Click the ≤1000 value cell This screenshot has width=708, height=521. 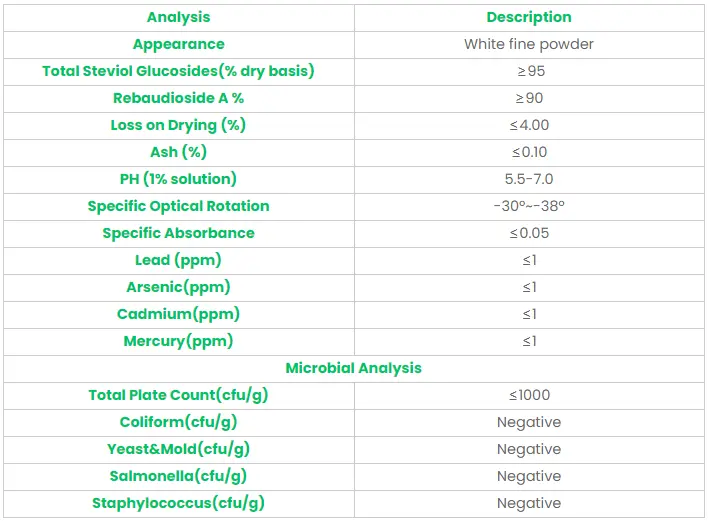pos(529,395)
